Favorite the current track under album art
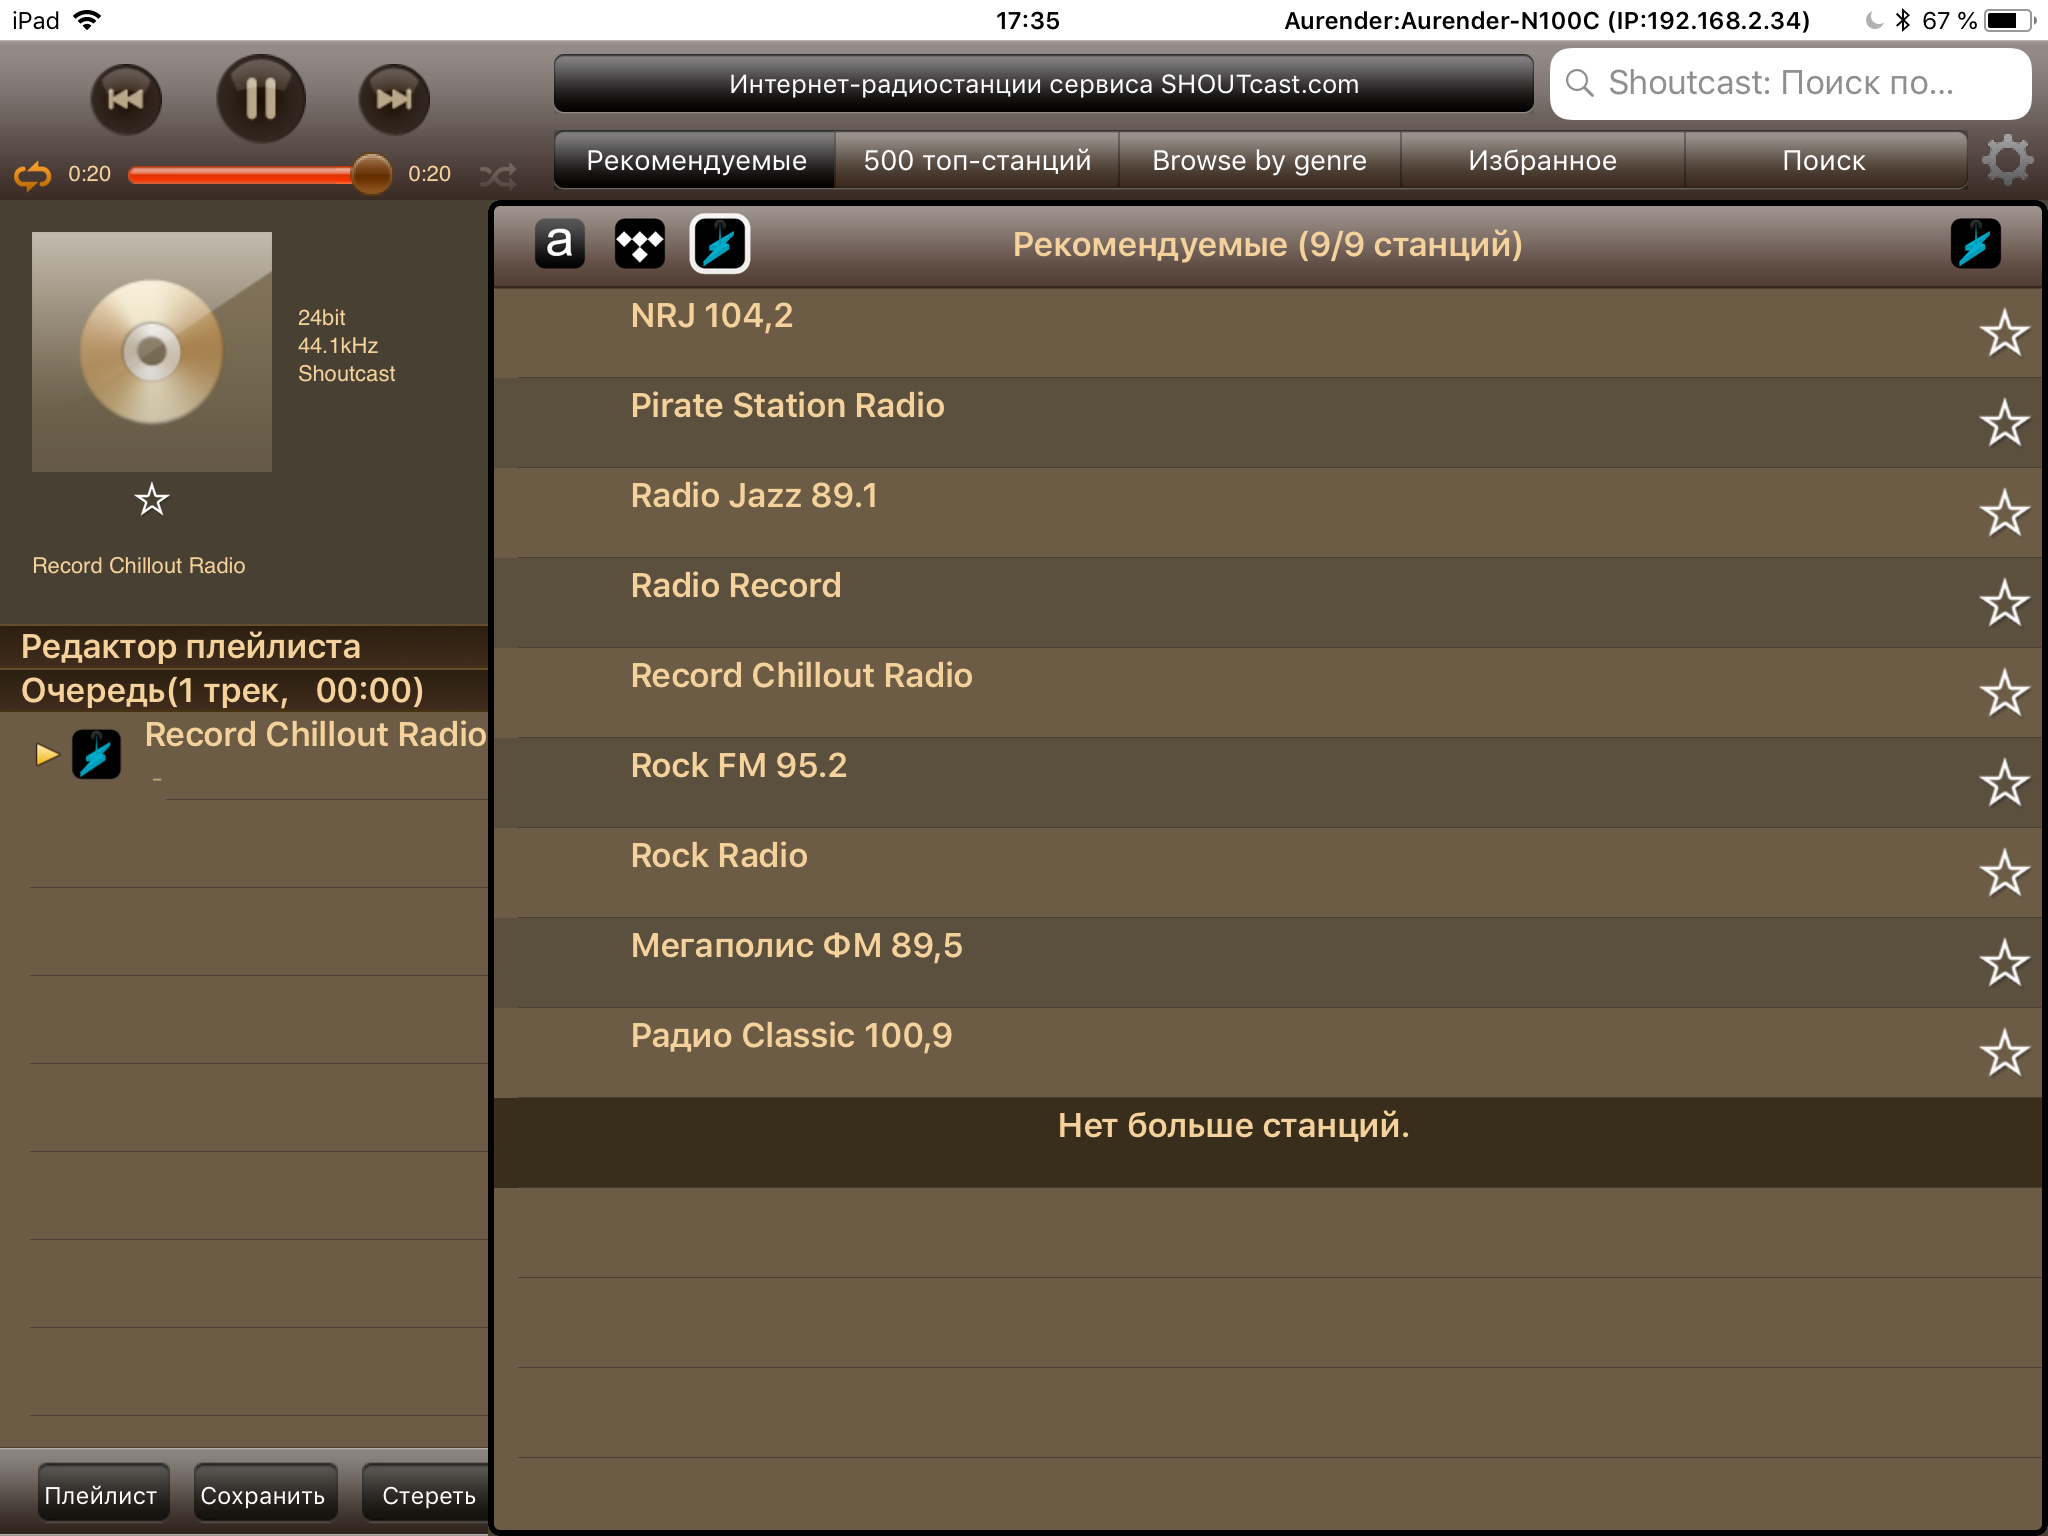This screenshot has width=2048, height=1536. [152, 499]
